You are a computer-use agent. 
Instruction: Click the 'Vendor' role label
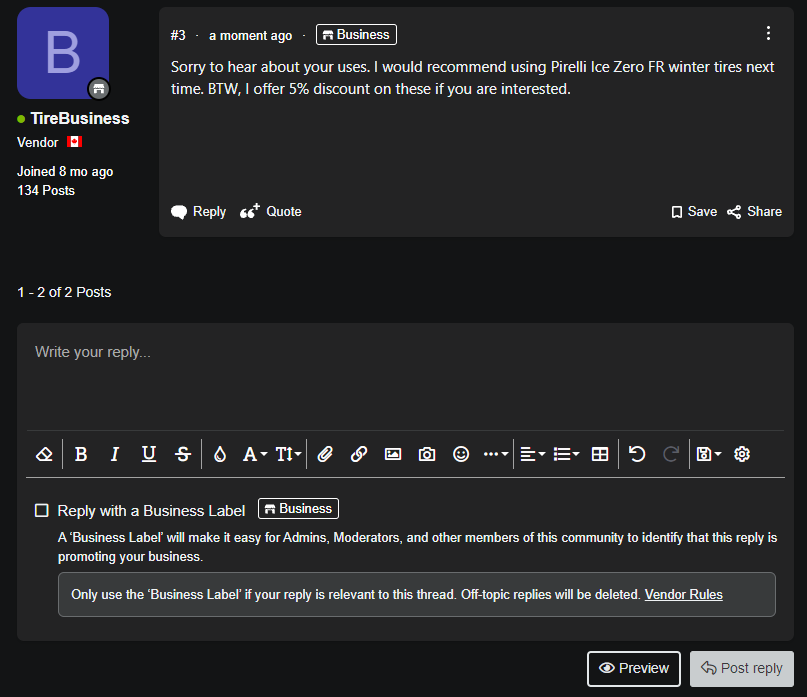(x=38, y=143)
